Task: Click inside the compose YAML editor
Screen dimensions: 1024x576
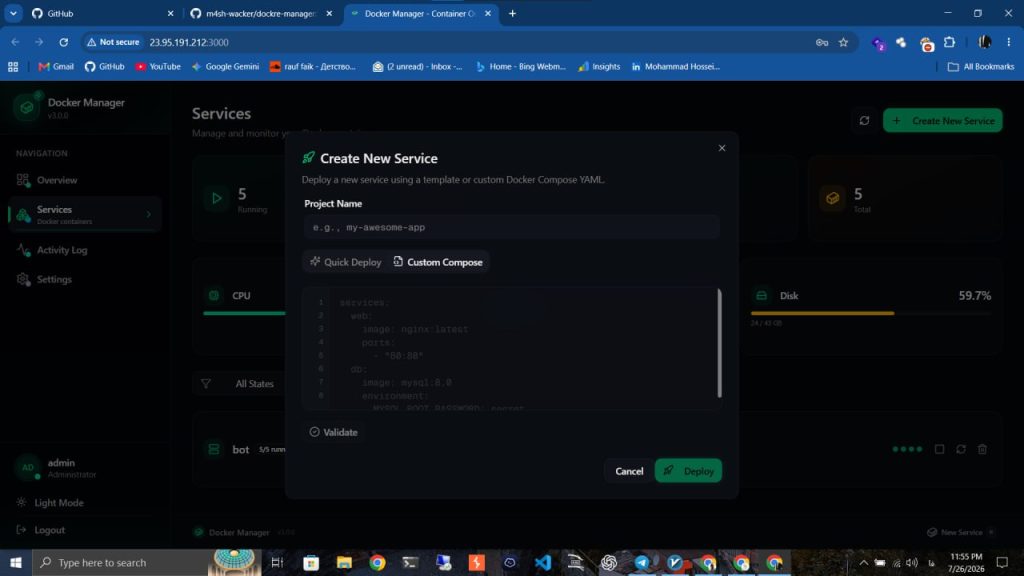Action: pyautogui.click(x=509, y=349)
